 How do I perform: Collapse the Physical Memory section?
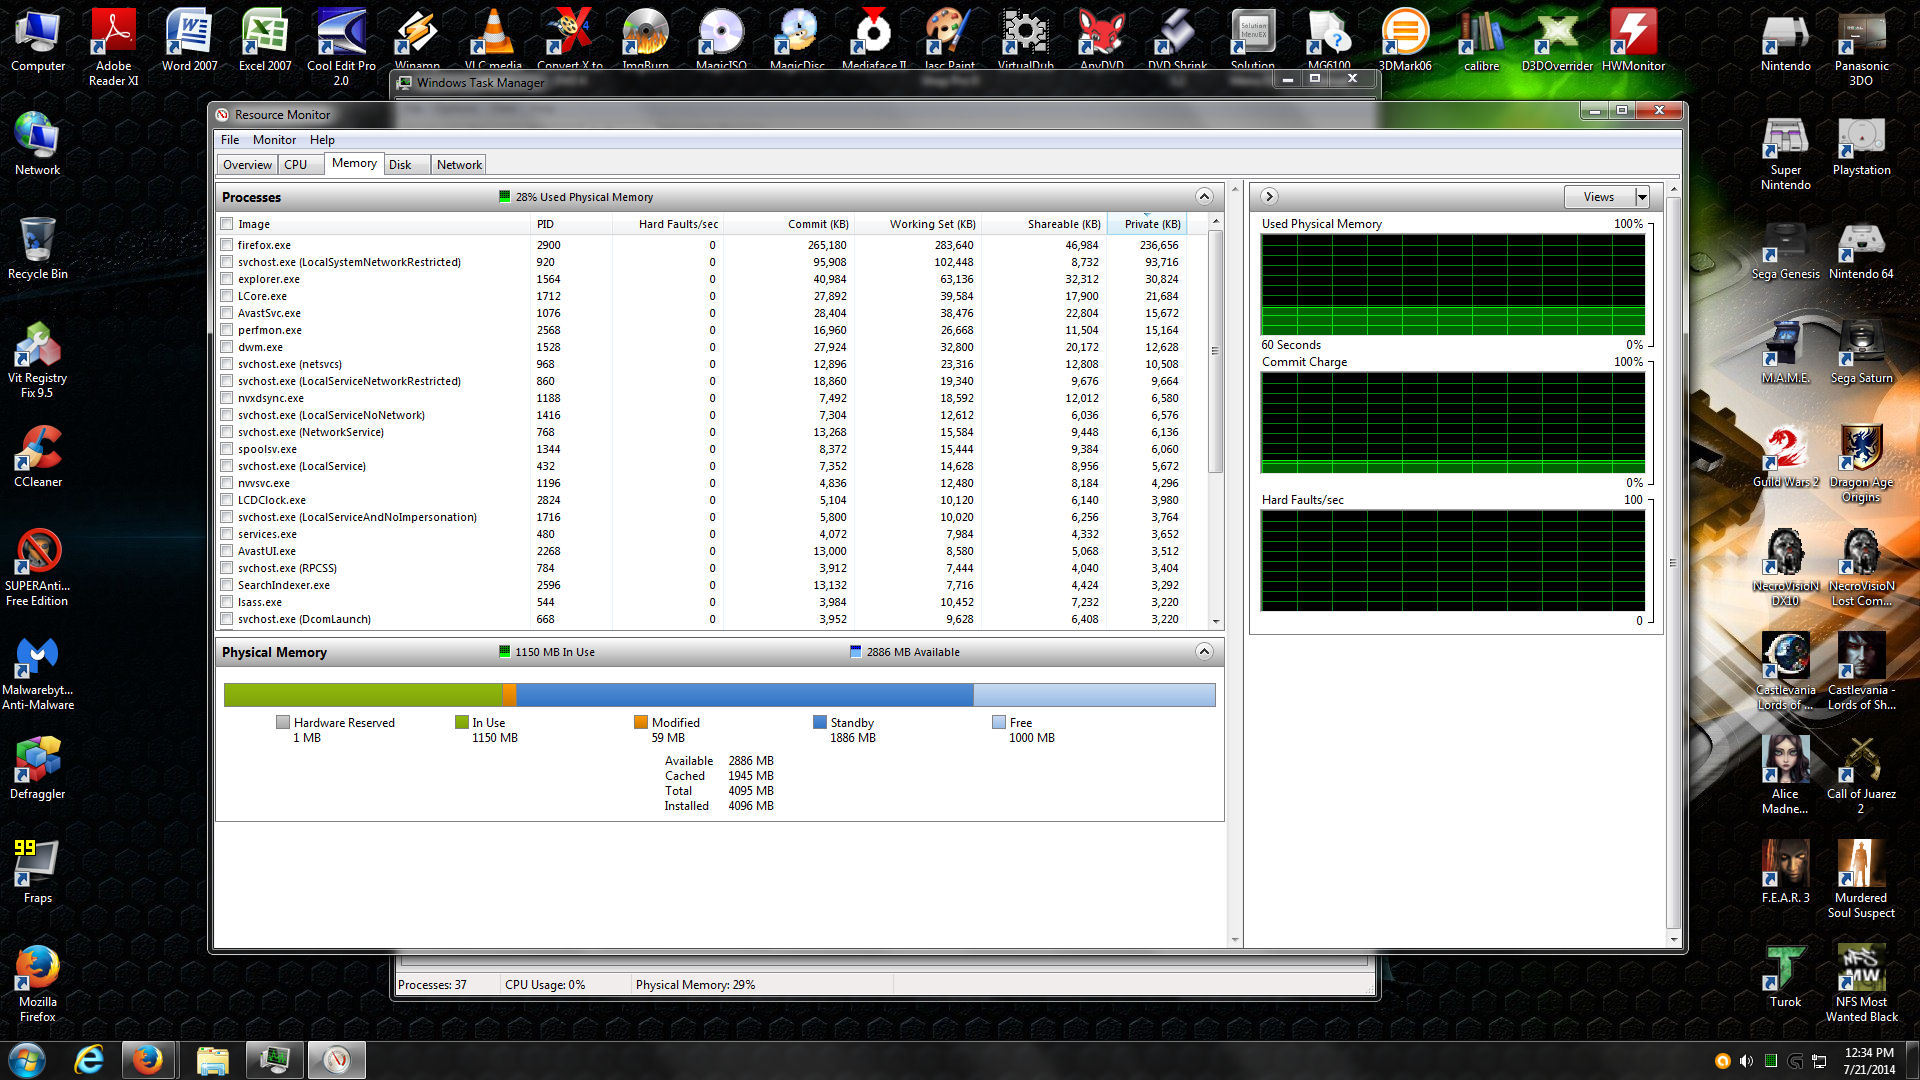click(1204, 652)
